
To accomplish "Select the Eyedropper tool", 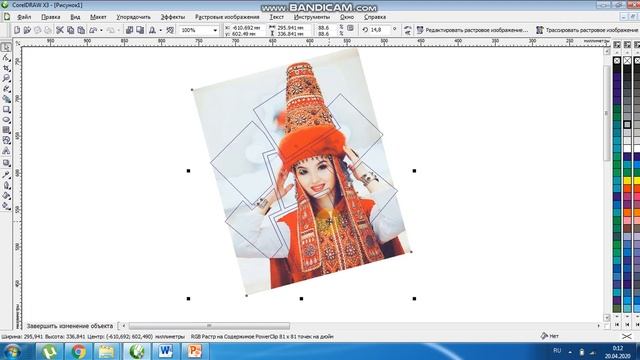I will coord(6,175).
